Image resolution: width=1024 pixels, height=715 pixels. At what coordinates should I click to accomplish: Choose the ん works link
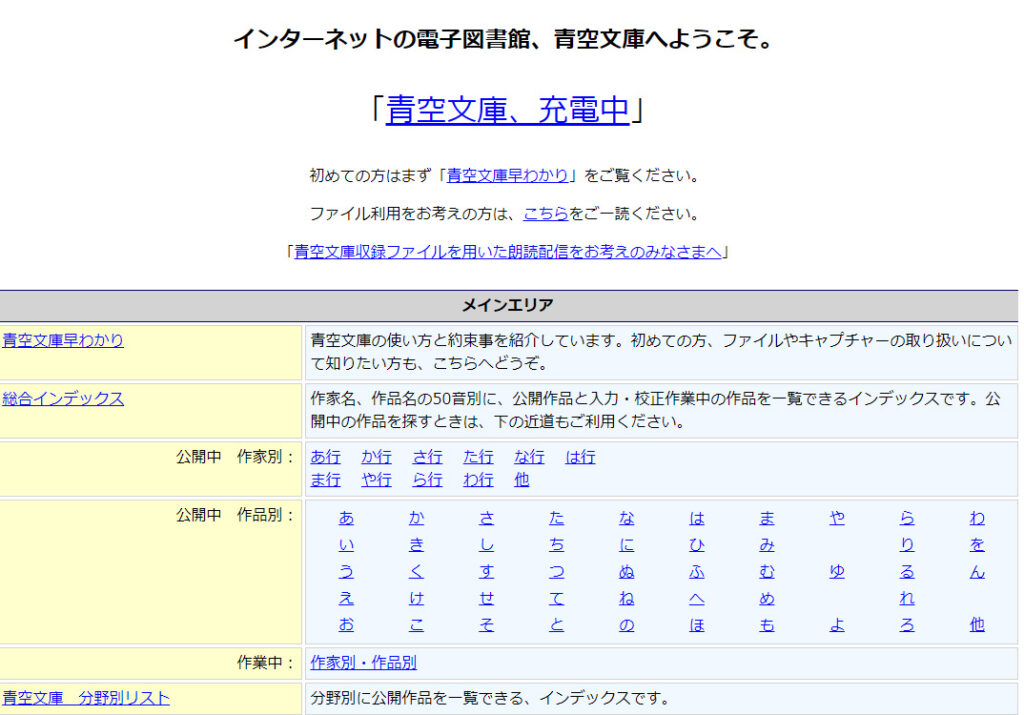coord(977,572)
